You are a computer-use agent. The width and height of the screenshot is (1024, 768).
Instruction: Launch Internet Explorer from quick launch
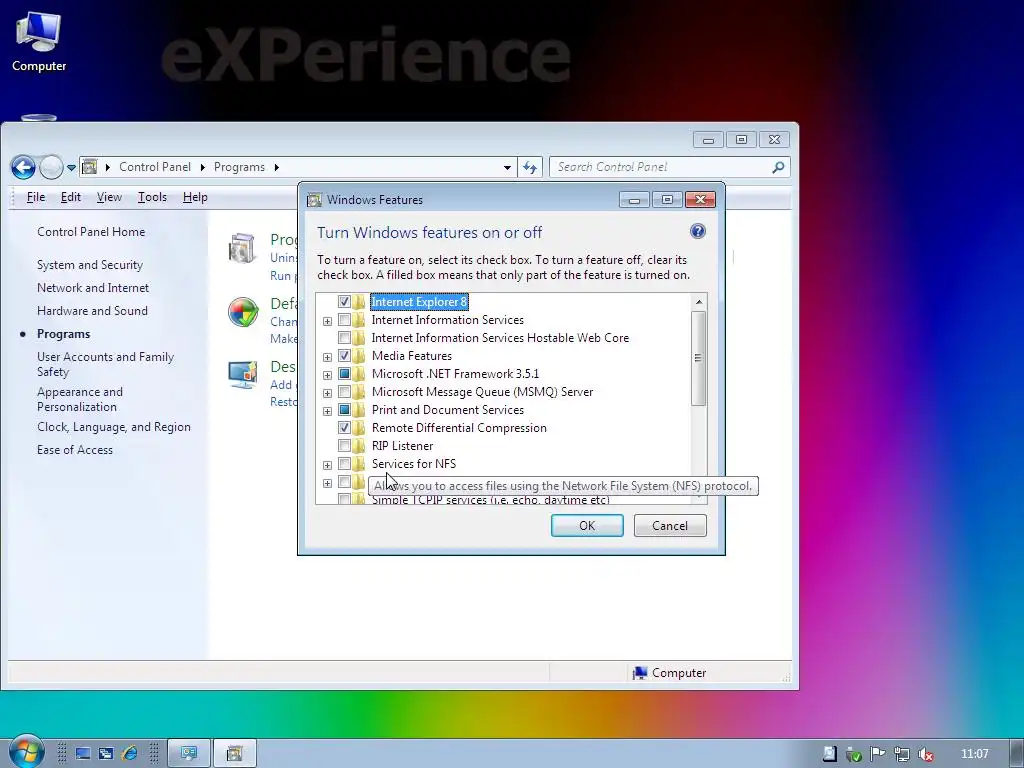click(x=130, y=754)
